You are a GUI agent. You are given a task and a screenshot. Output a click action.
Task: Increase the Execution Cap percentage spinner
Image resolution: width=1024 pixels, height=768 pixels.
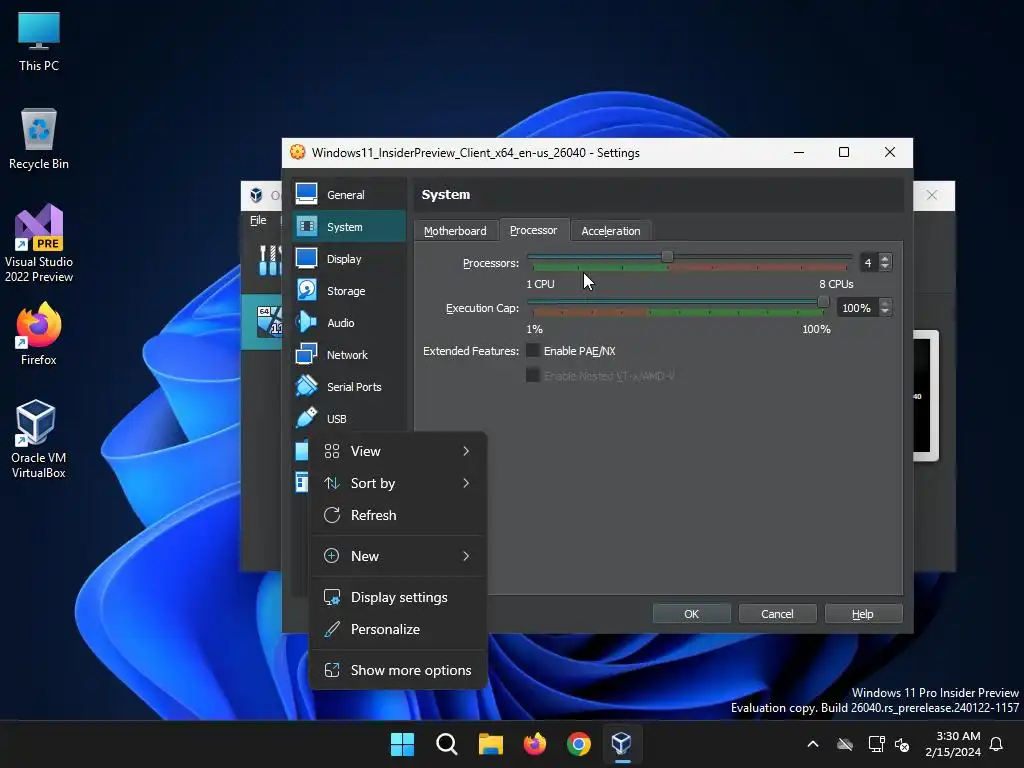(x=885, y=303)
